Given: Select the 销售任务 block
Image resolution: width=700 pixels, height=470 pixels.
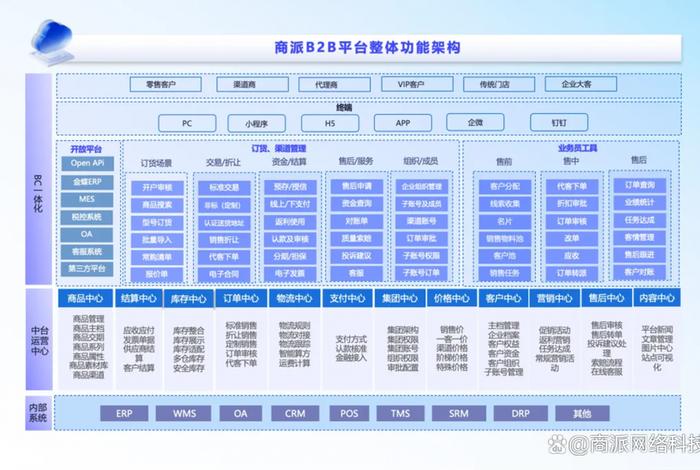Looking at the screenshot, I should (505, 274).
